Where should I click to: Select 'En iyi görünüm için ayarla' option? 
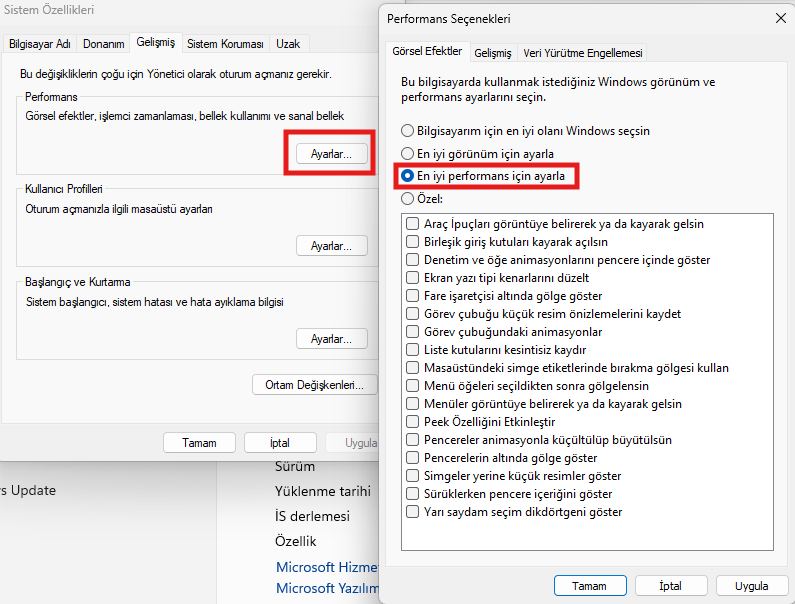coord(407,153)
